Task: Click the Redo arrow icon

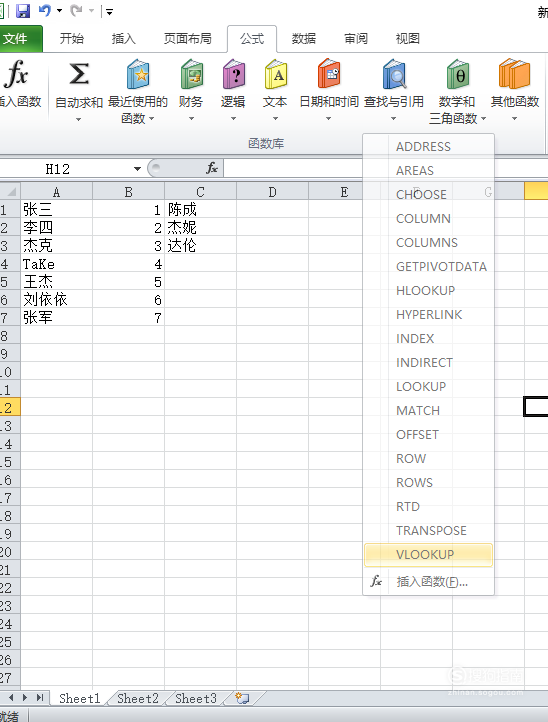Action: pyautogui.click(x=76, y=11)
